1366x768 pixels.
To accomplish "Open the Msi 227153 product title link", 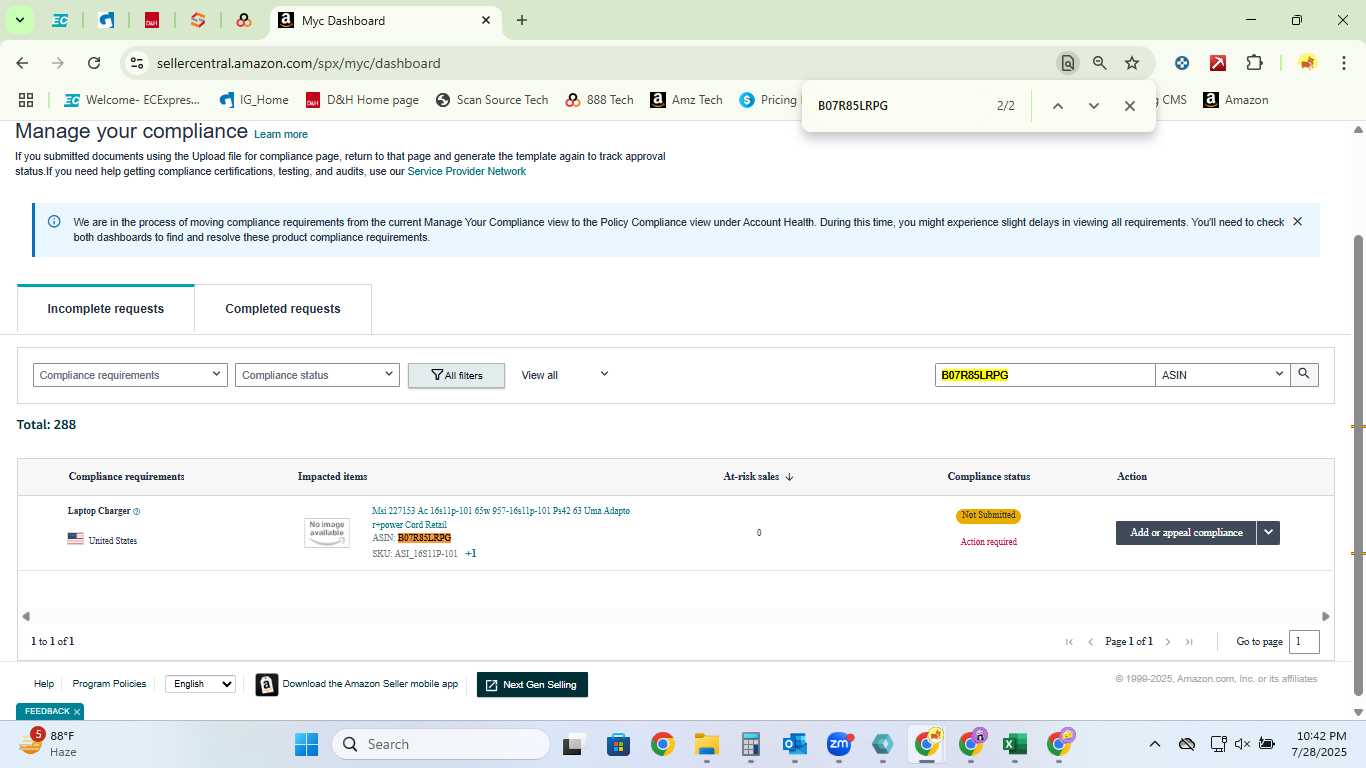I will point(501,517).
